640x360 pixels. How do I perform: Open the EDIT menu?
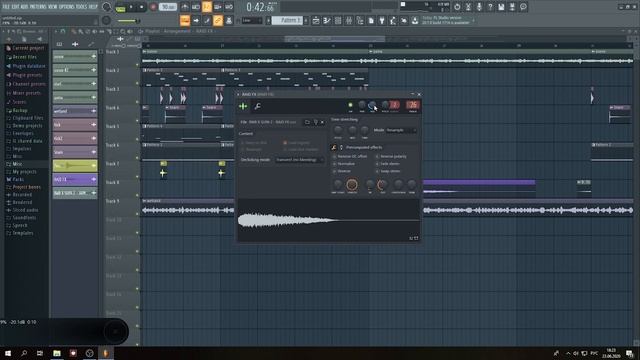point(16,7)
